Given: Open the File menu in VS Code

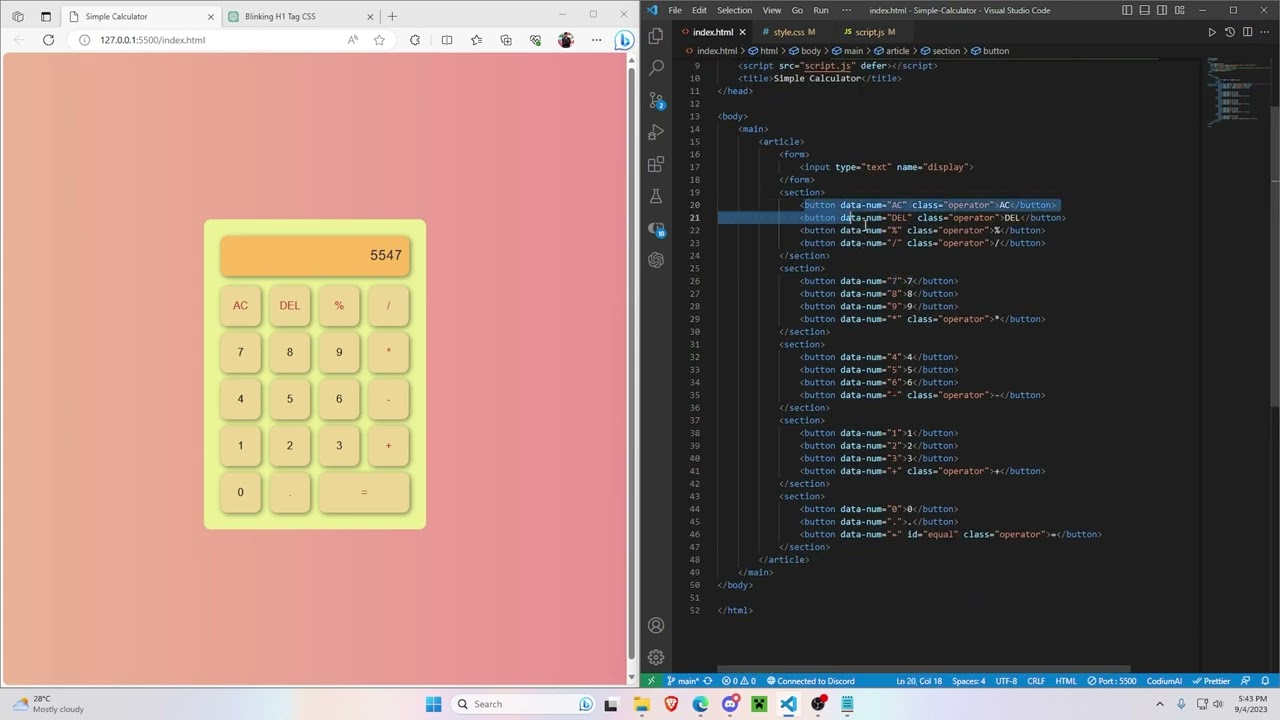Looking at the screenshot, I should coord(675,10).
